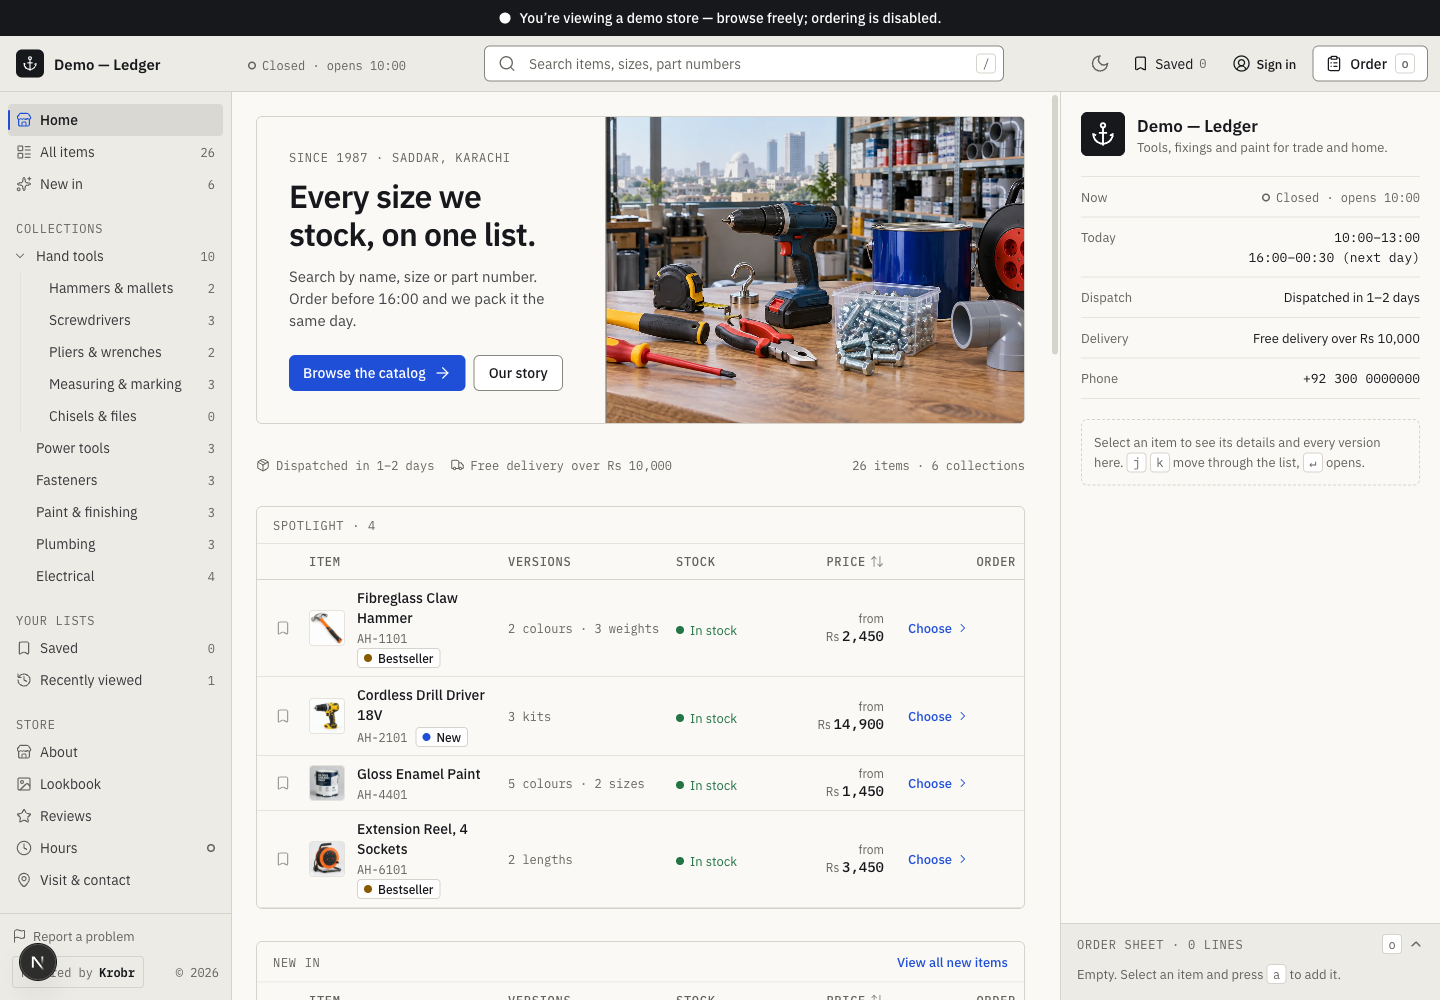Toggle dark mode with the moon icon
1440x1000 pixels.
[1100, 64]
